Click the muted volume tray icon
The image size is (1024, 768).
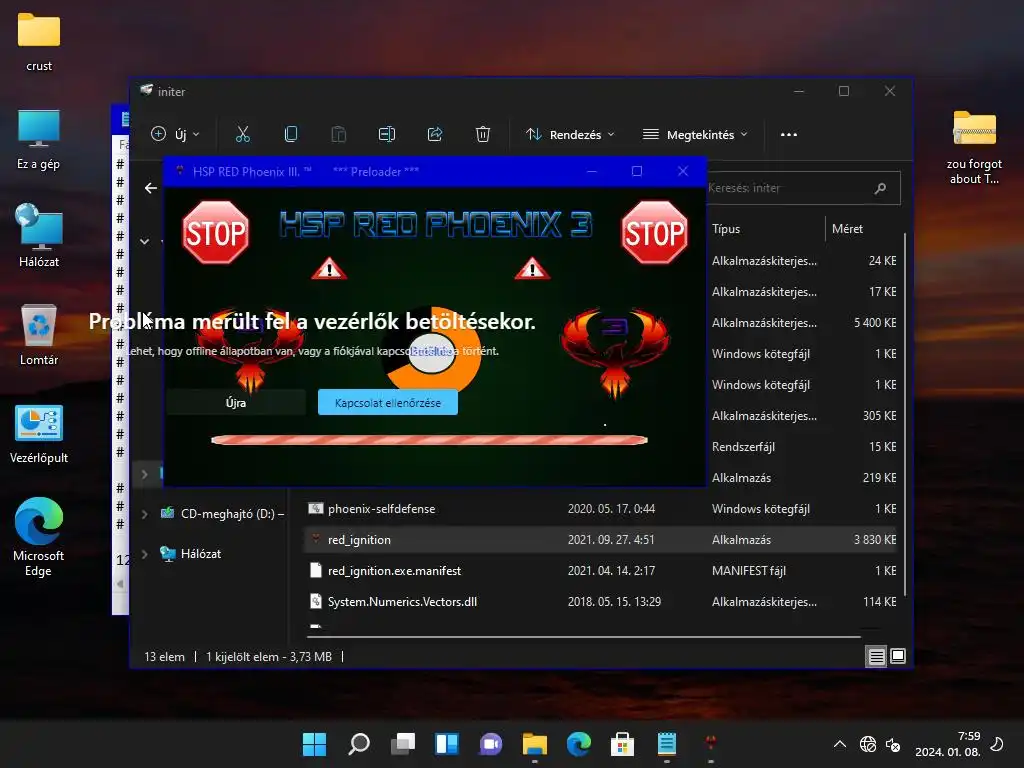tap(893, 744)
